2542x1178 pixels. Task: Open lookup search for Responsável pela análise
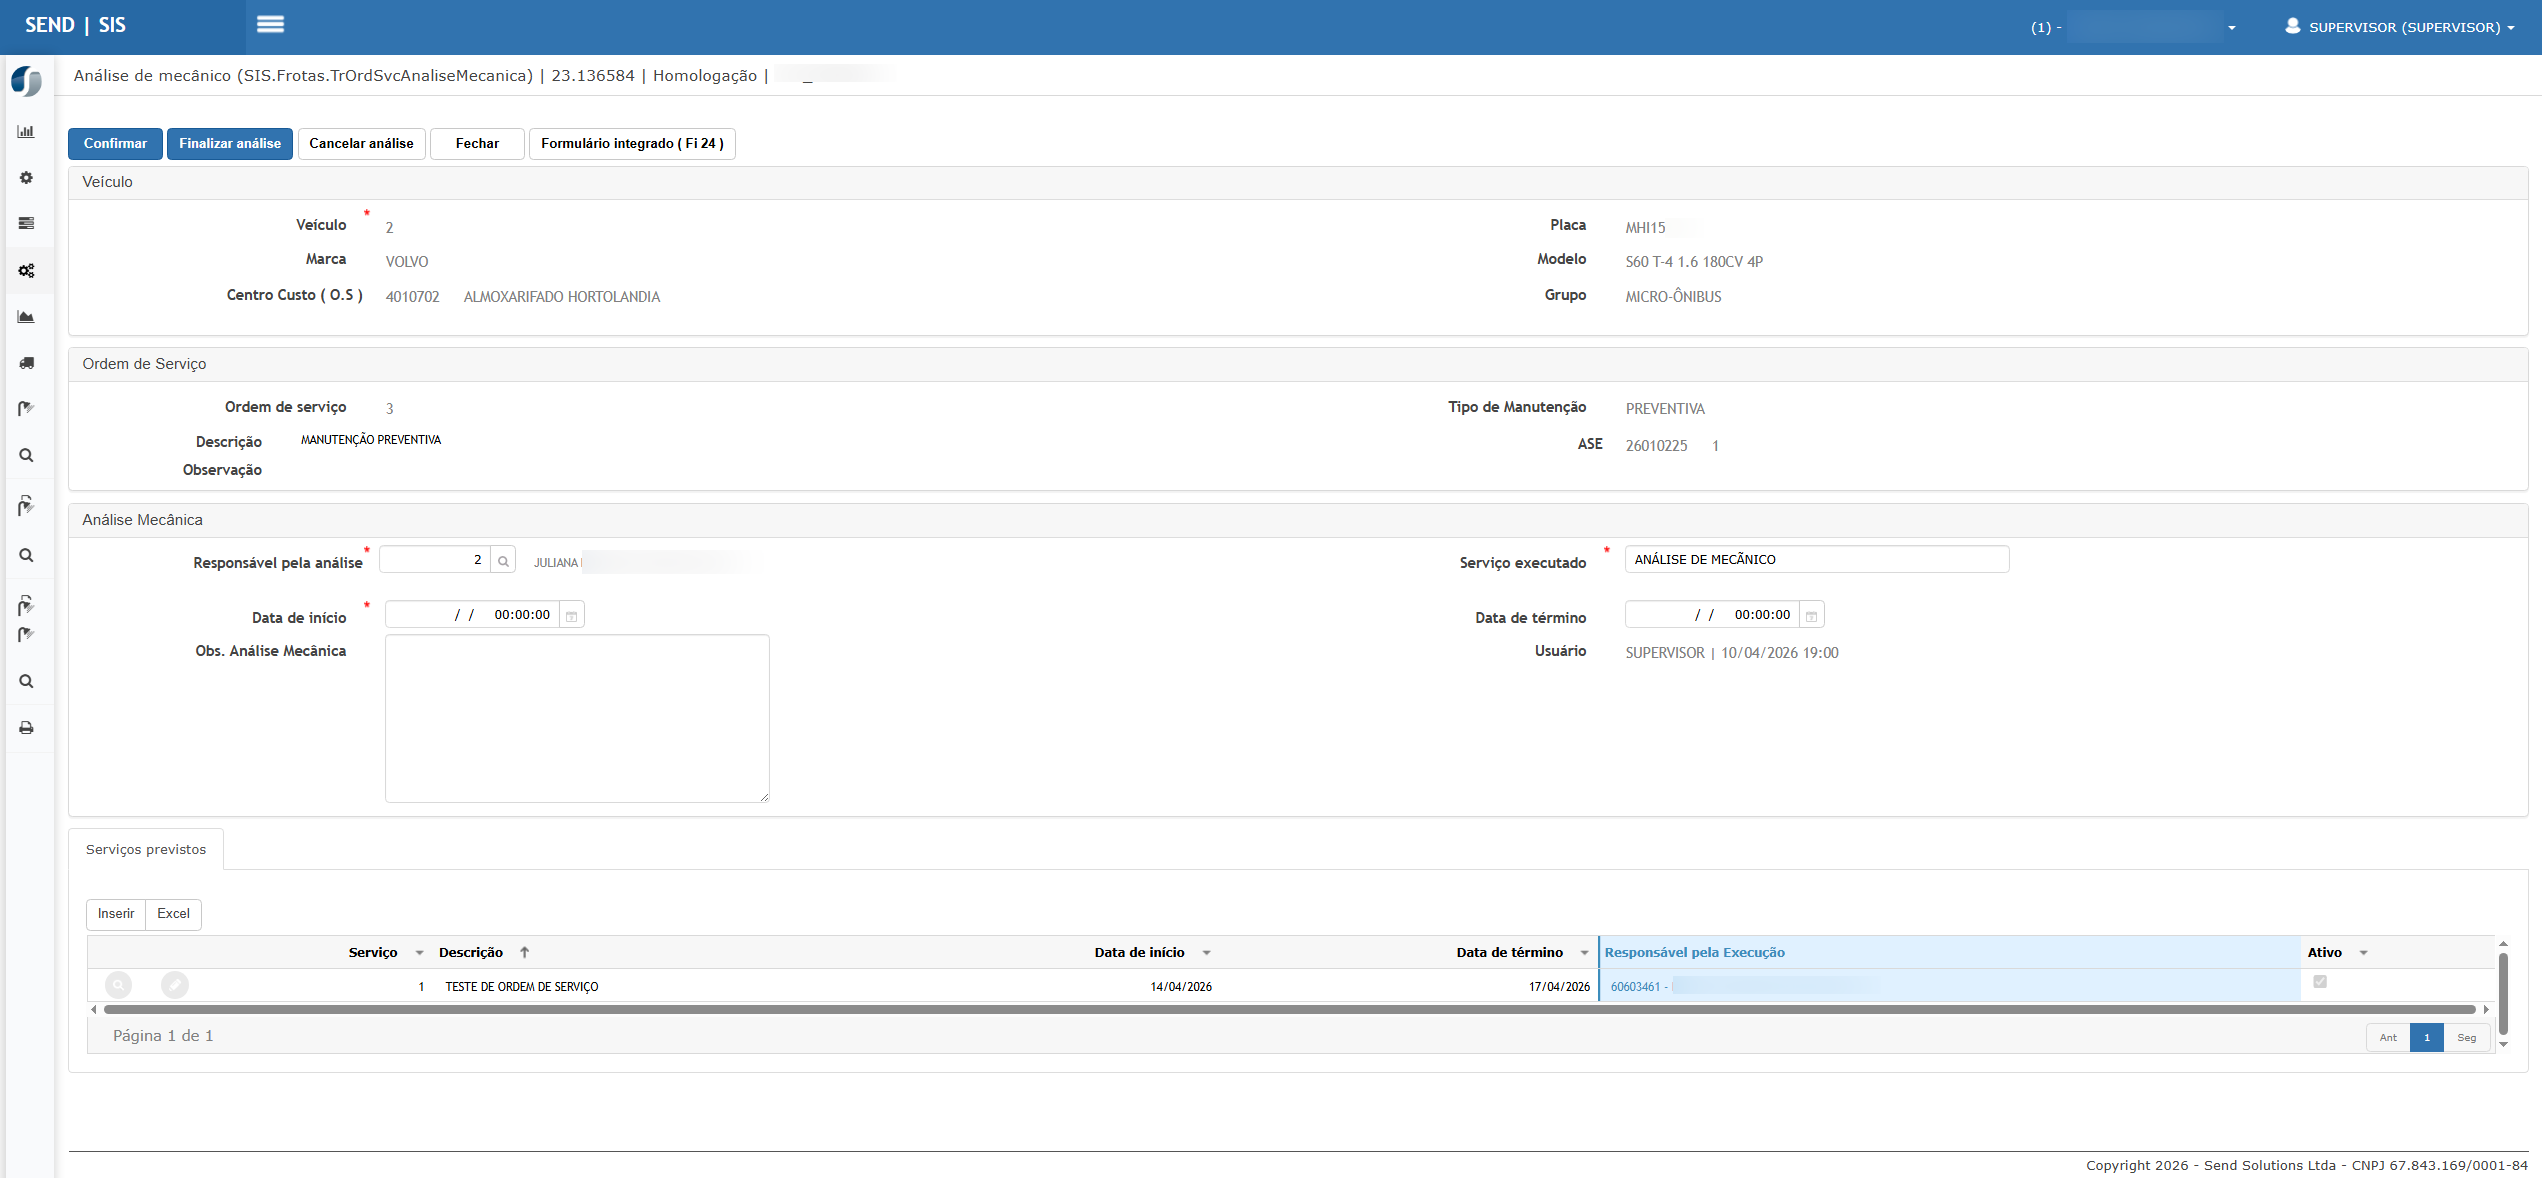click(x=503, y=561)
